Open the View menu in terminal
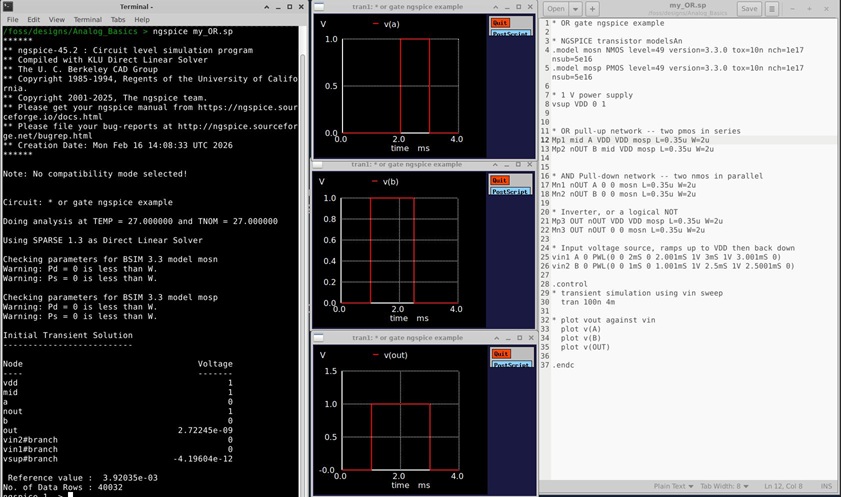The width and height of the screenshot is (841, 497). 57,19
